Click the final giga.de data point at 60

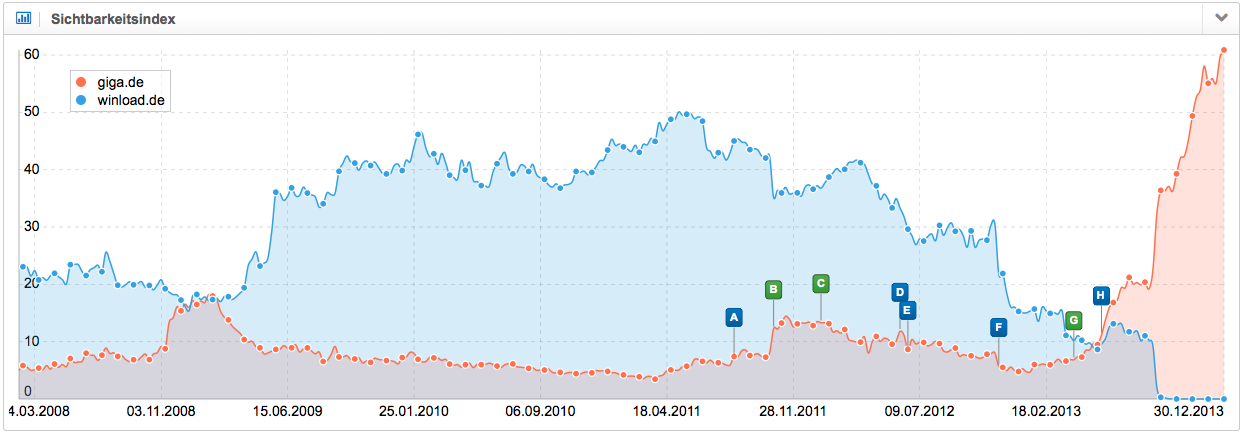click(1224, 50)
